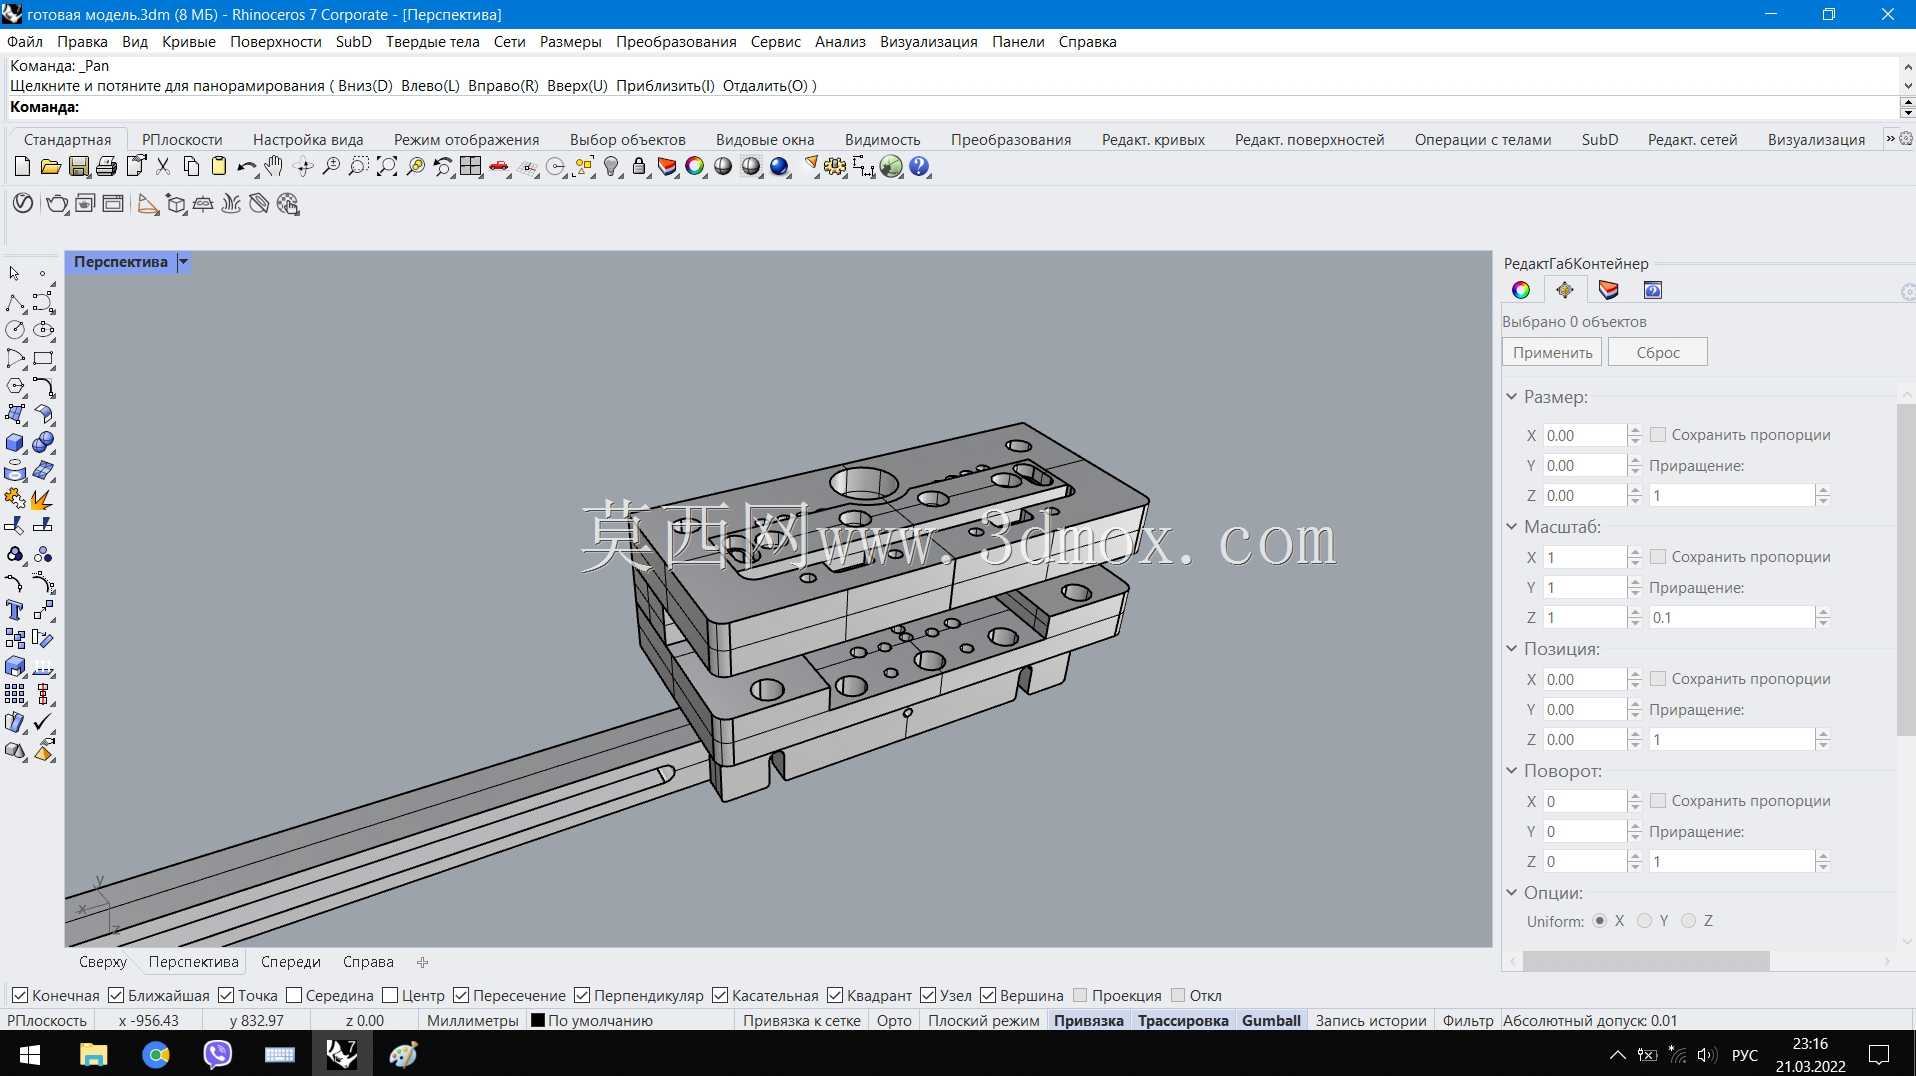Switch to the Спереди viewport tab
1916x1076 pixels.
(x=291, y=962)
